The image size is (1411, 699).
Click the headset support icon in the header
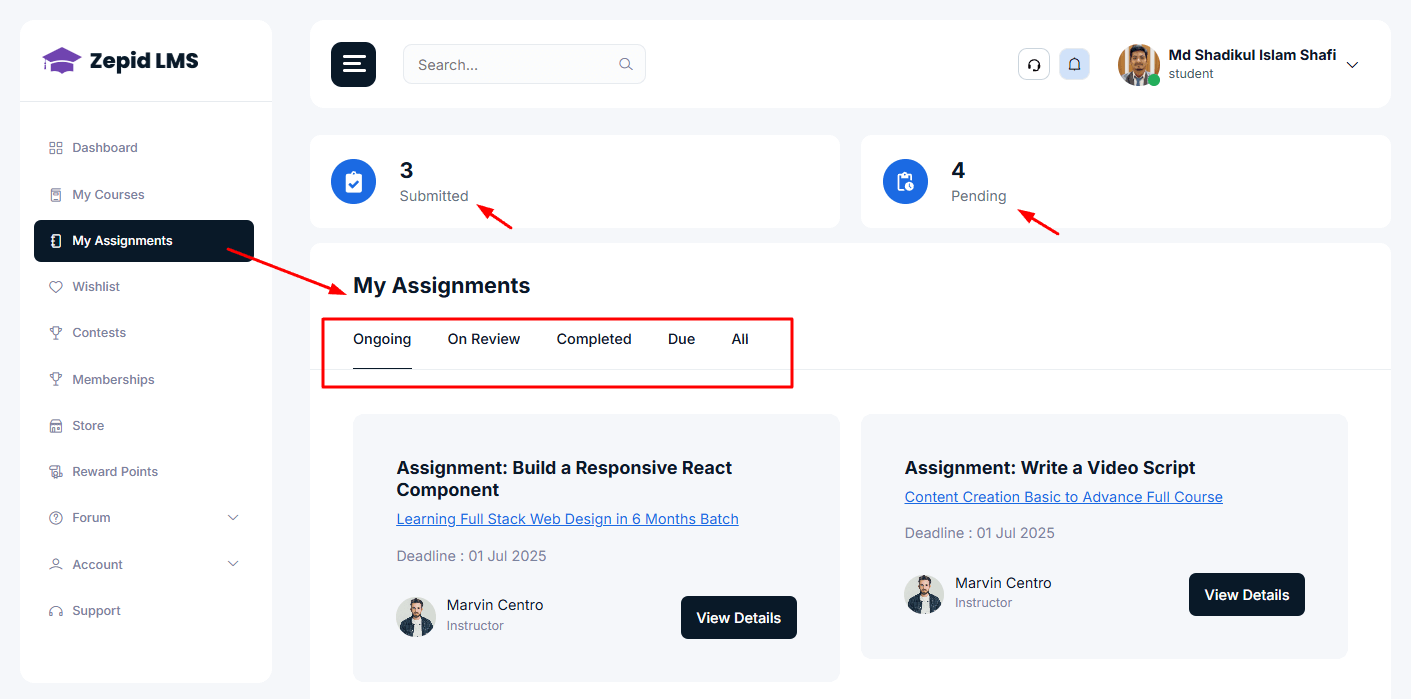pyautogui.click(x=1033, y=63)
